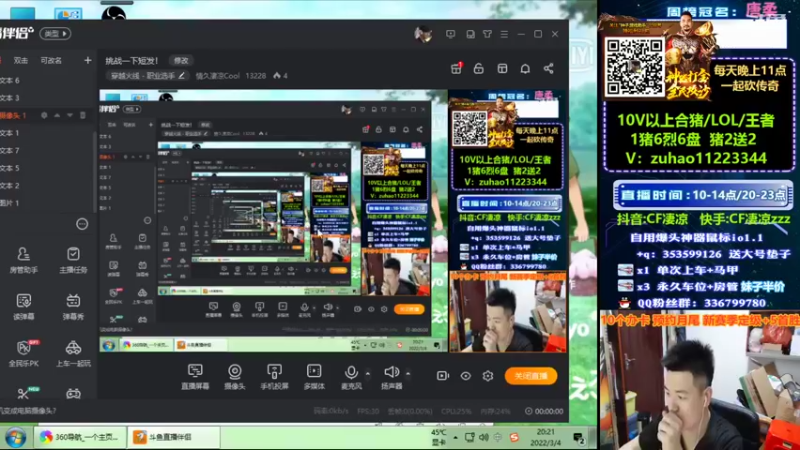
Task: Open the 弹幕秀 danmaku show tool
Action: click(x=73, y=306)
